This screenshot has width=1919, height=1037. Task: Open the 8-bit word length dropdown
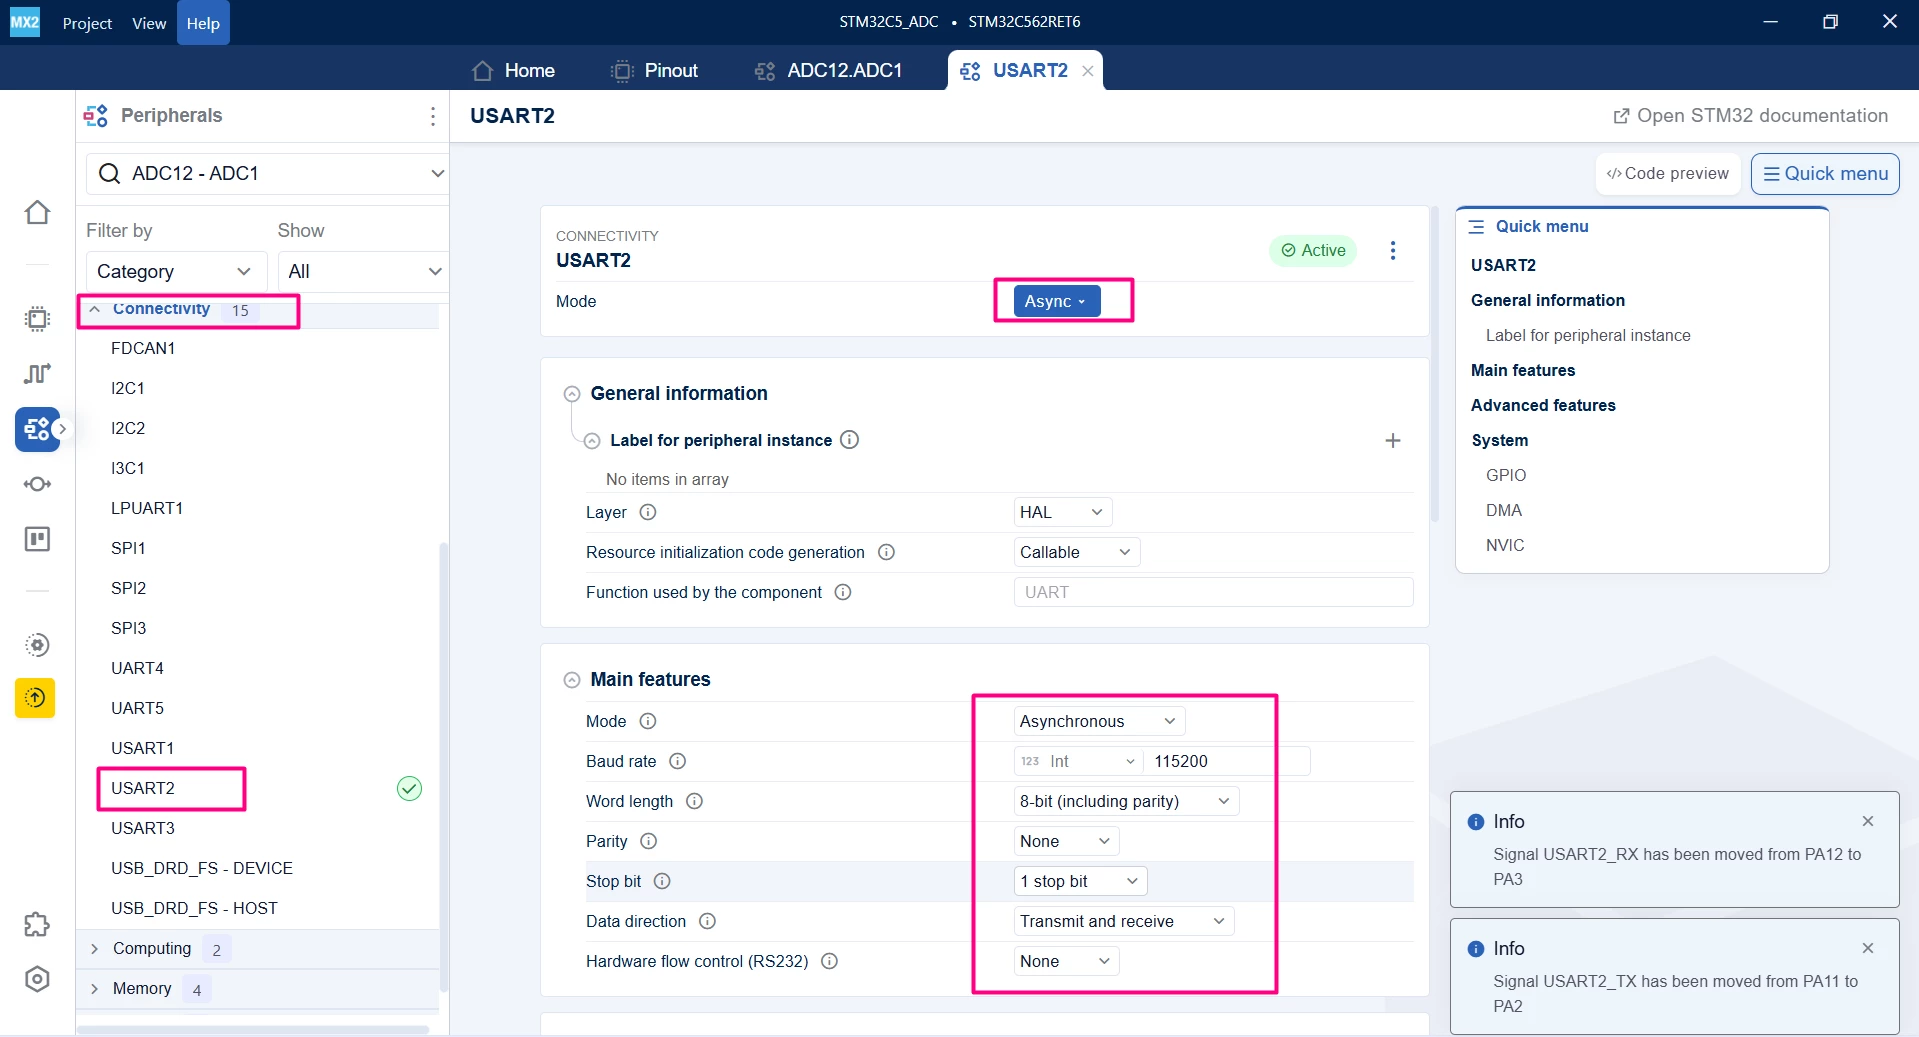pyautogui.click(x=1126, y=801)
